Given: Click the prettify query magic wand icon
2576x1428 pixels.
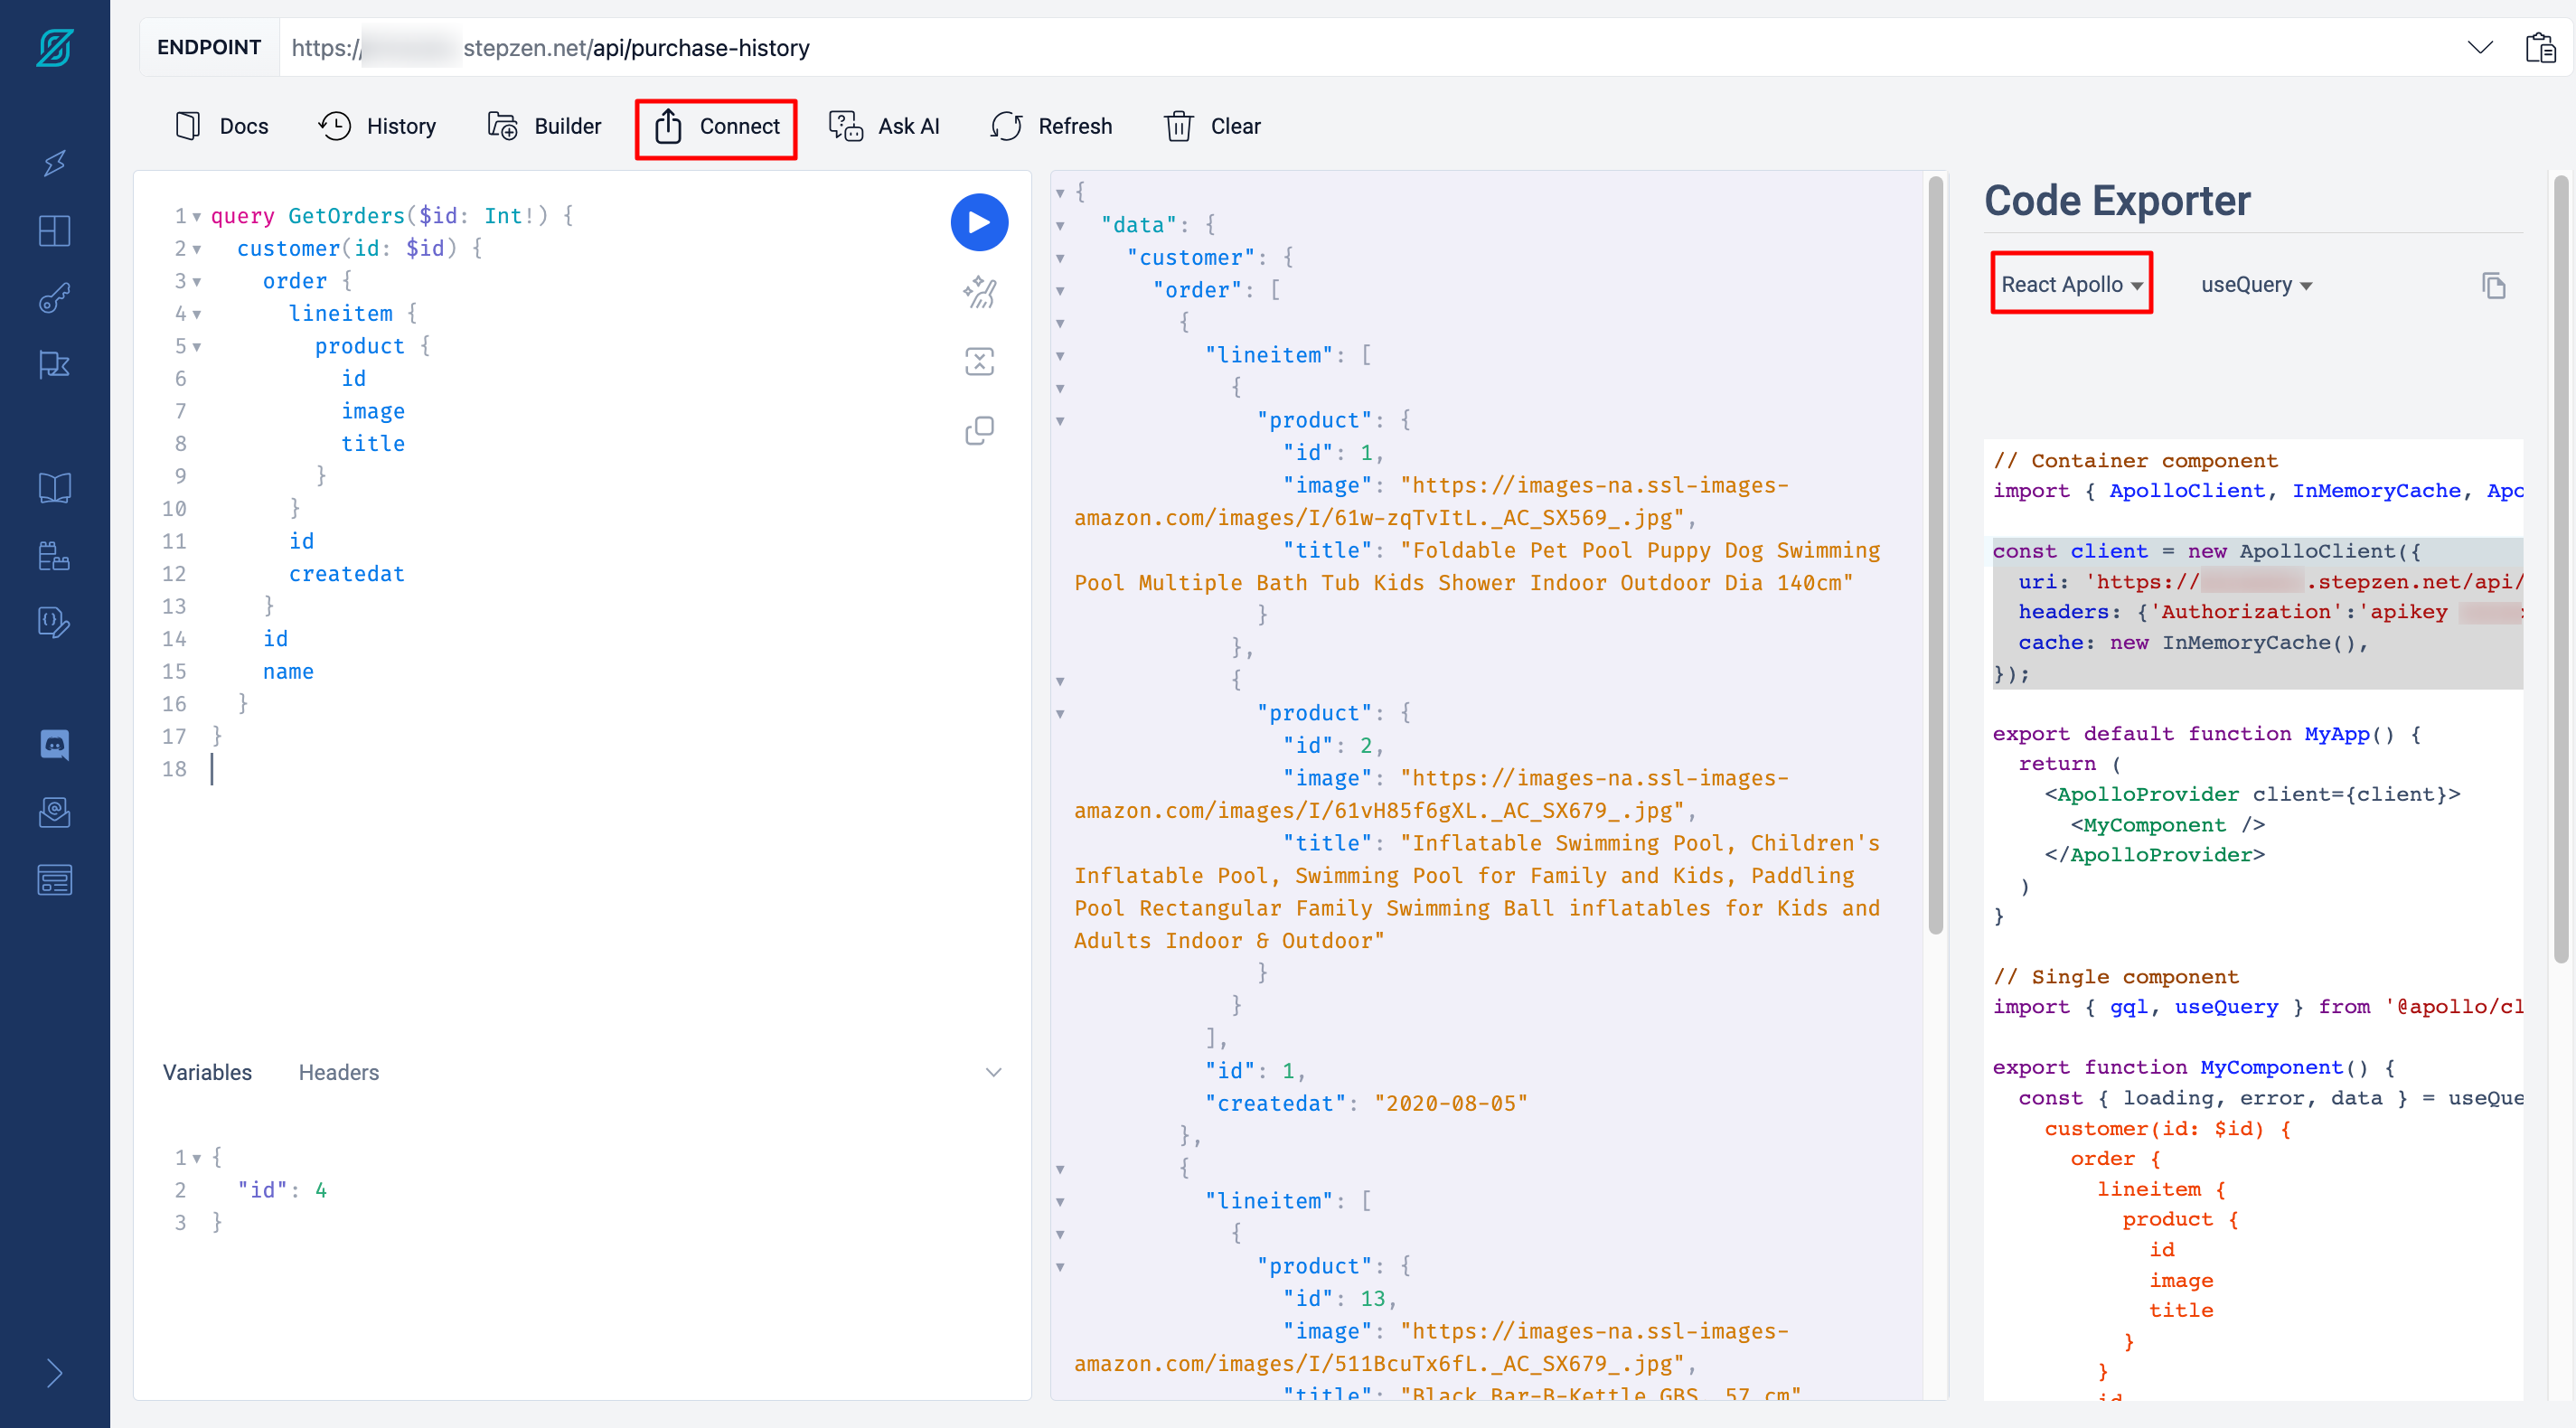Looking at the screenshot, I should [x=978, y=292].
